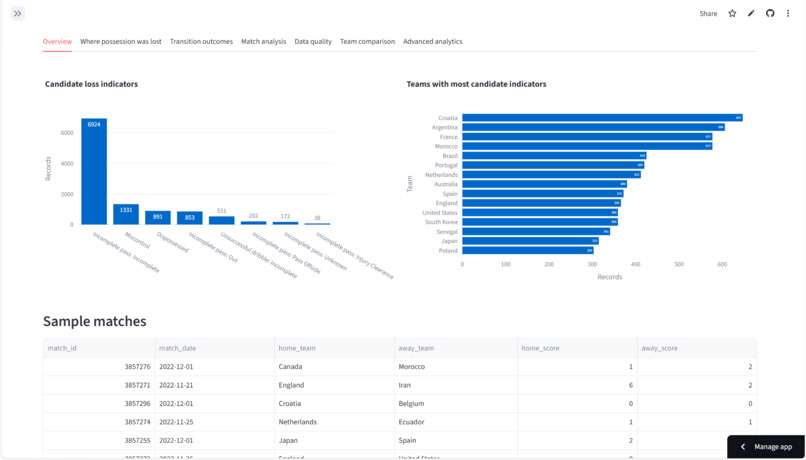The image size is (806, 460).
Task: Open the Advanced analytics tab
Action: [433, 42]
